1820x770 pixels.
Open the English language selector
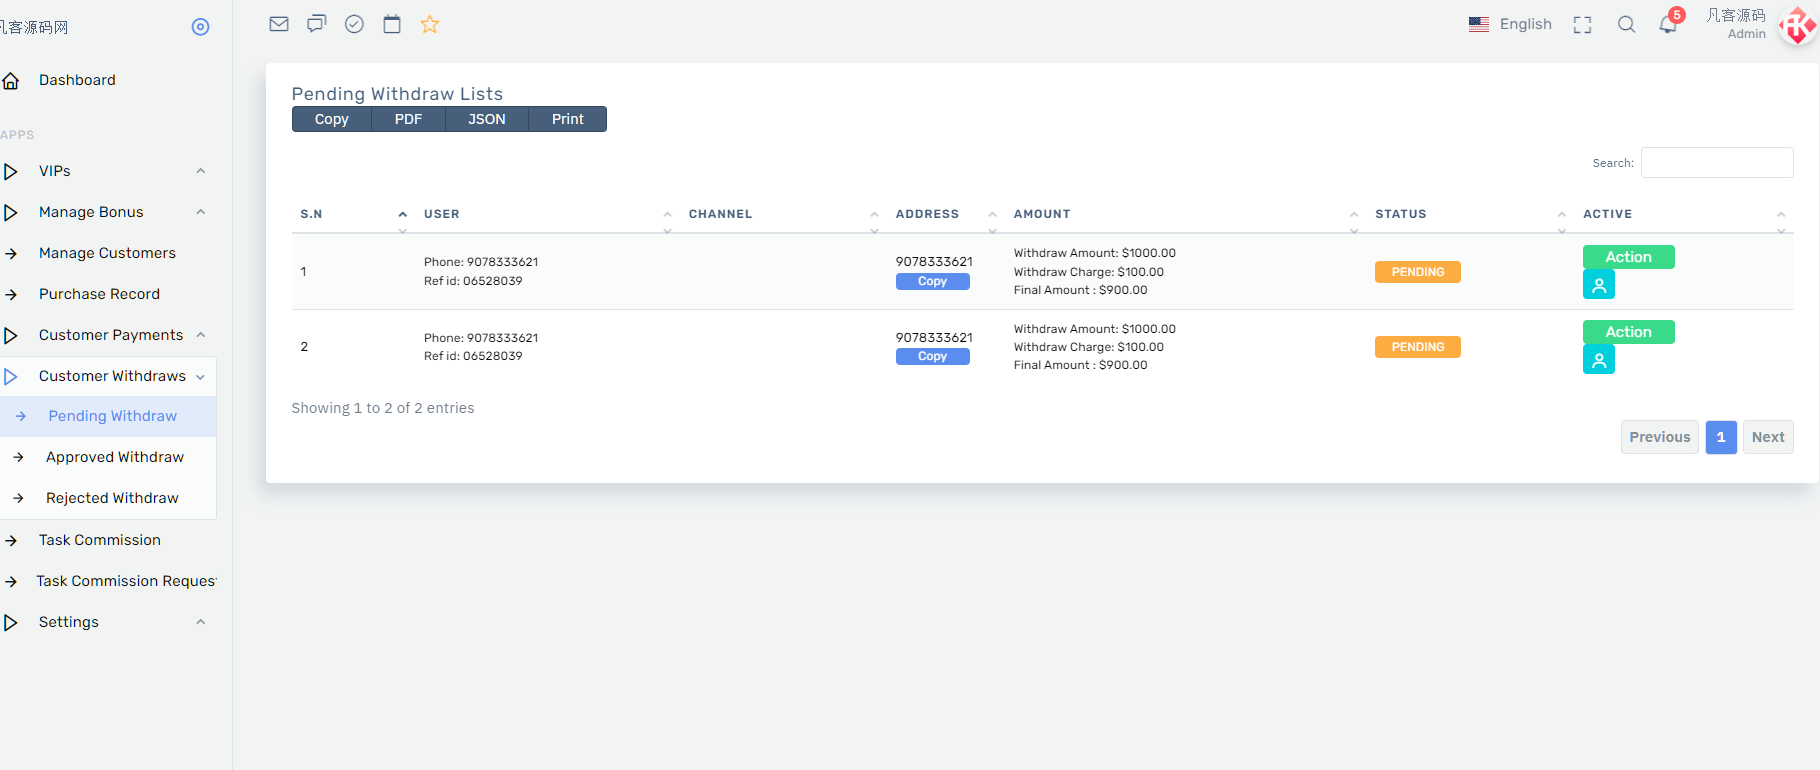click(1510, 24)
